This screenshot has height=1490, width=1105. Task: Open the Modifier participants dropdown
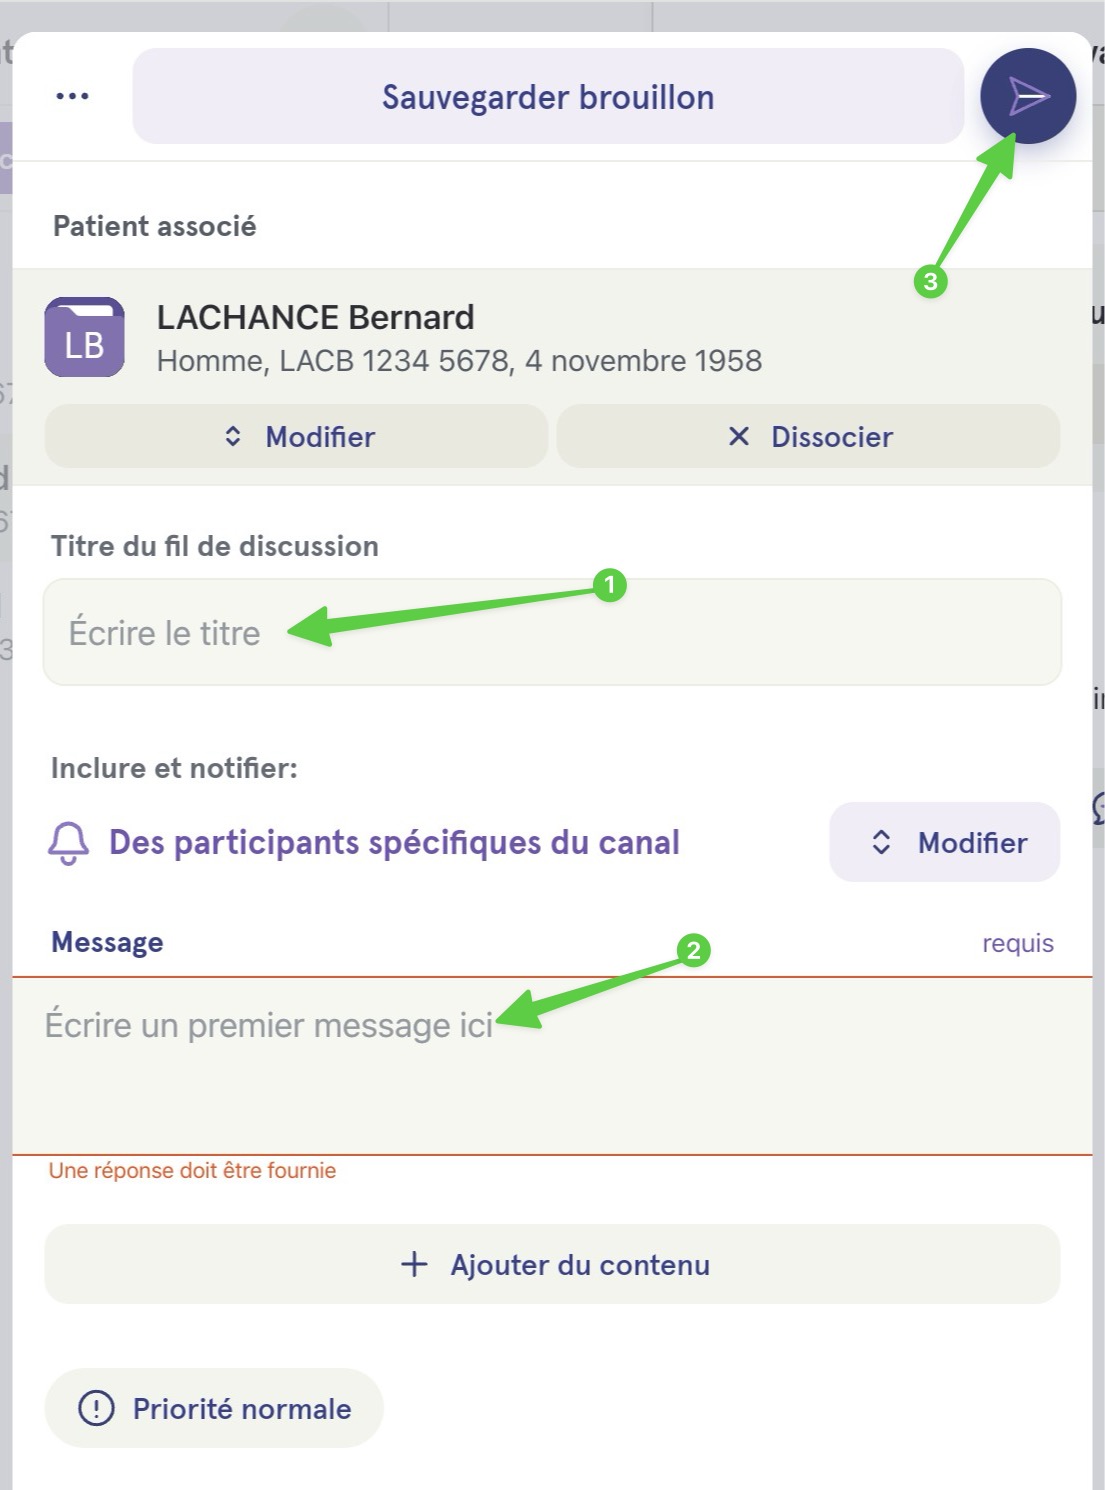tap(945, 842)
